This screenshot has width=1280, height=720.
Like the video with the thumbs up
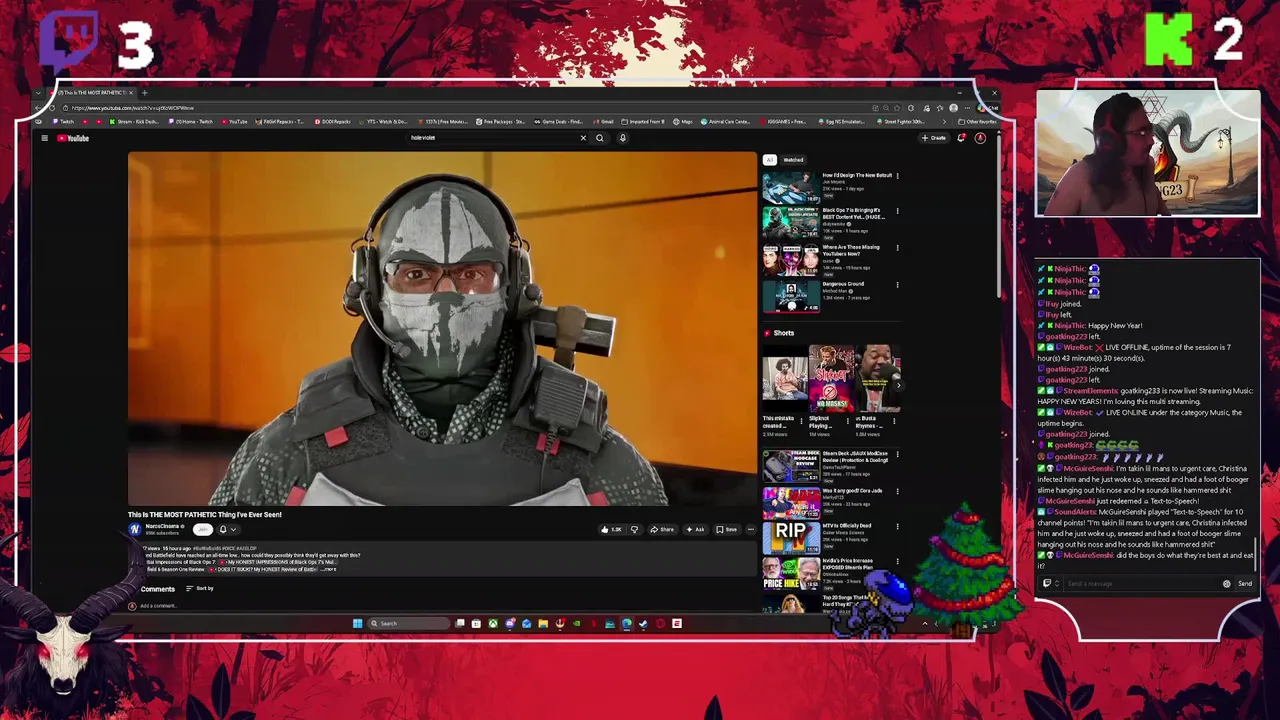tap(611, 530)
